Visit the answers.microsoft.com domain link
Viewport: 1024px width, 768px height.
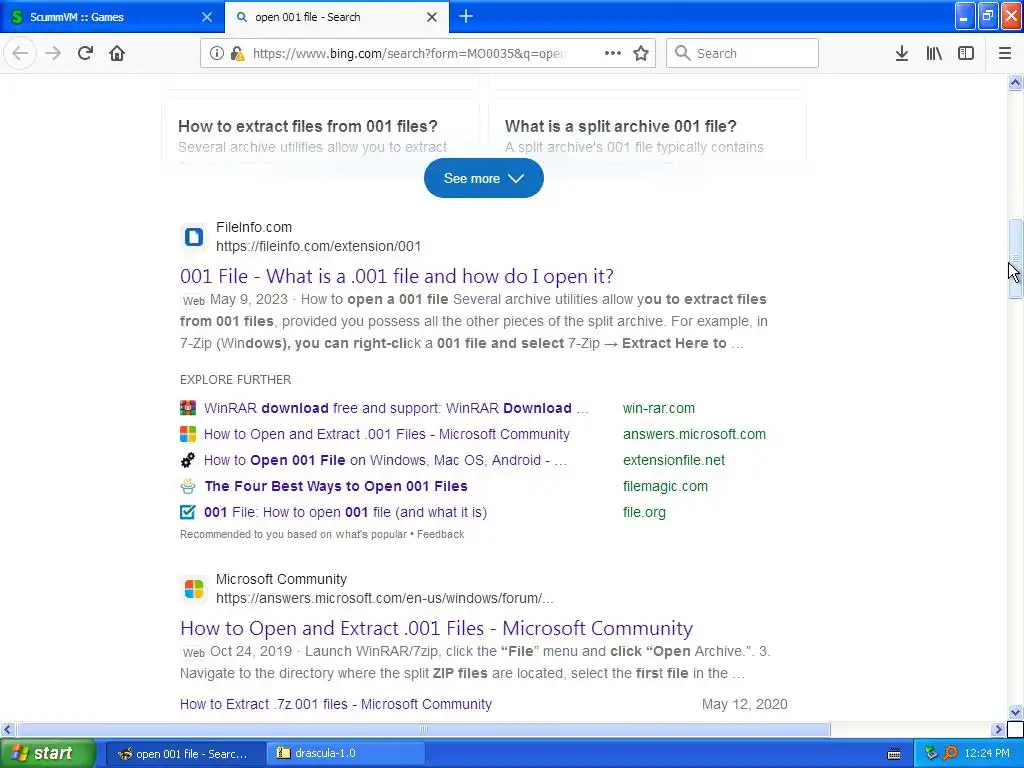(x=694, y=434)
